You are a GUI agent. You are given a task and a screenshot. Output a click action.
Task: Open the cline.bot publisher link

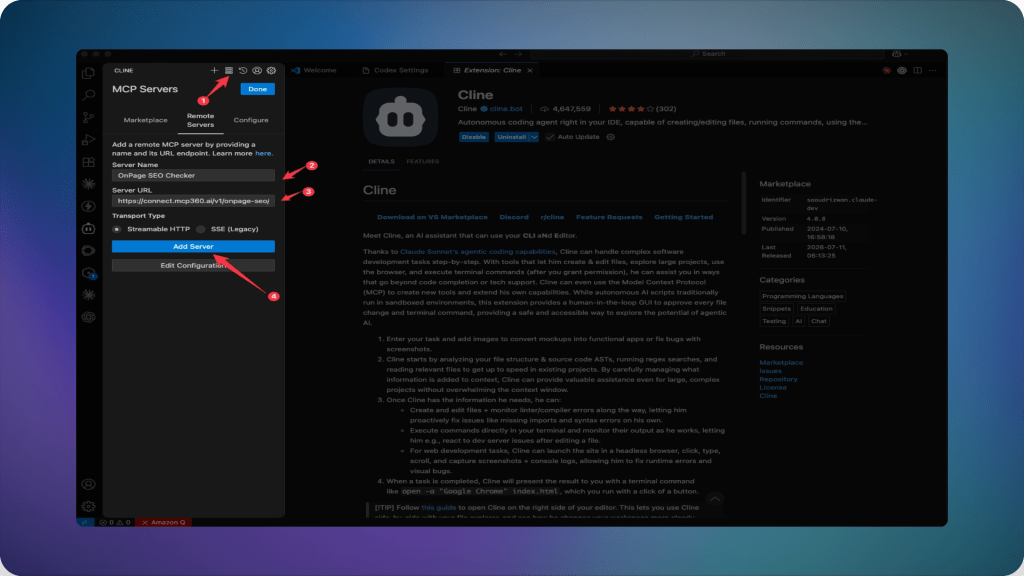click(506, 109)
